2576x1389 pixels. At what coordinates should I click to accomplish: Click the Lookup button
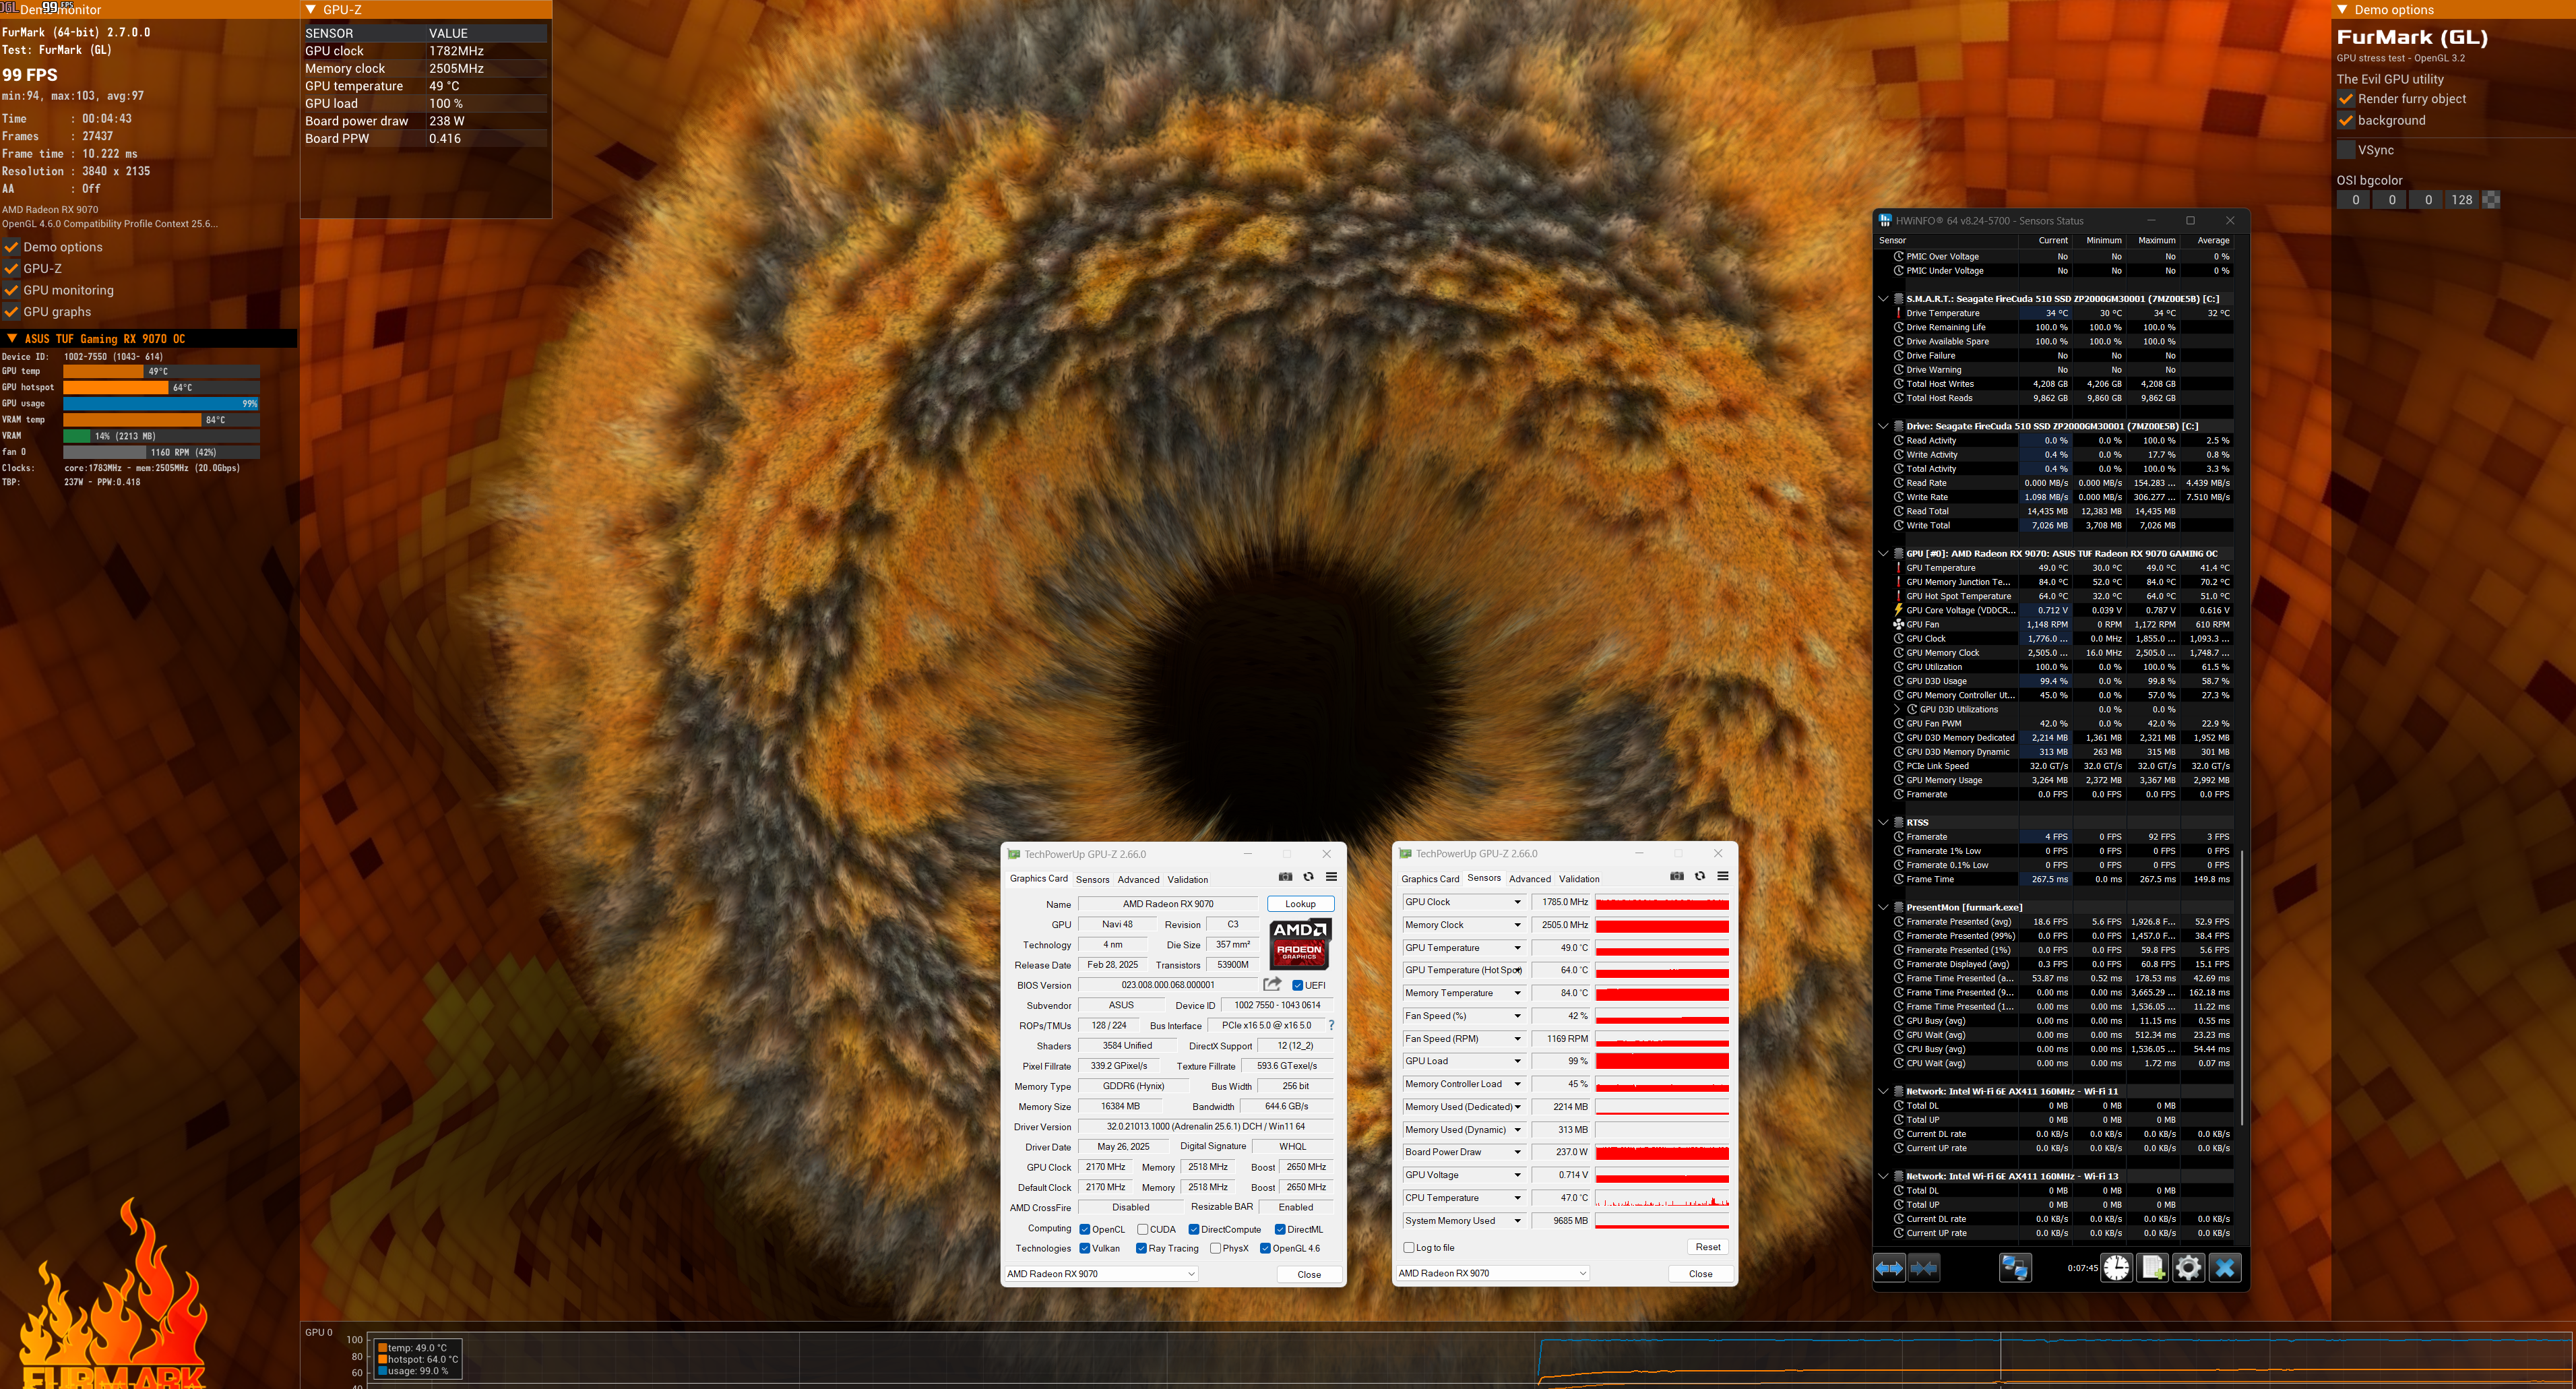(x=1300, y=903)
